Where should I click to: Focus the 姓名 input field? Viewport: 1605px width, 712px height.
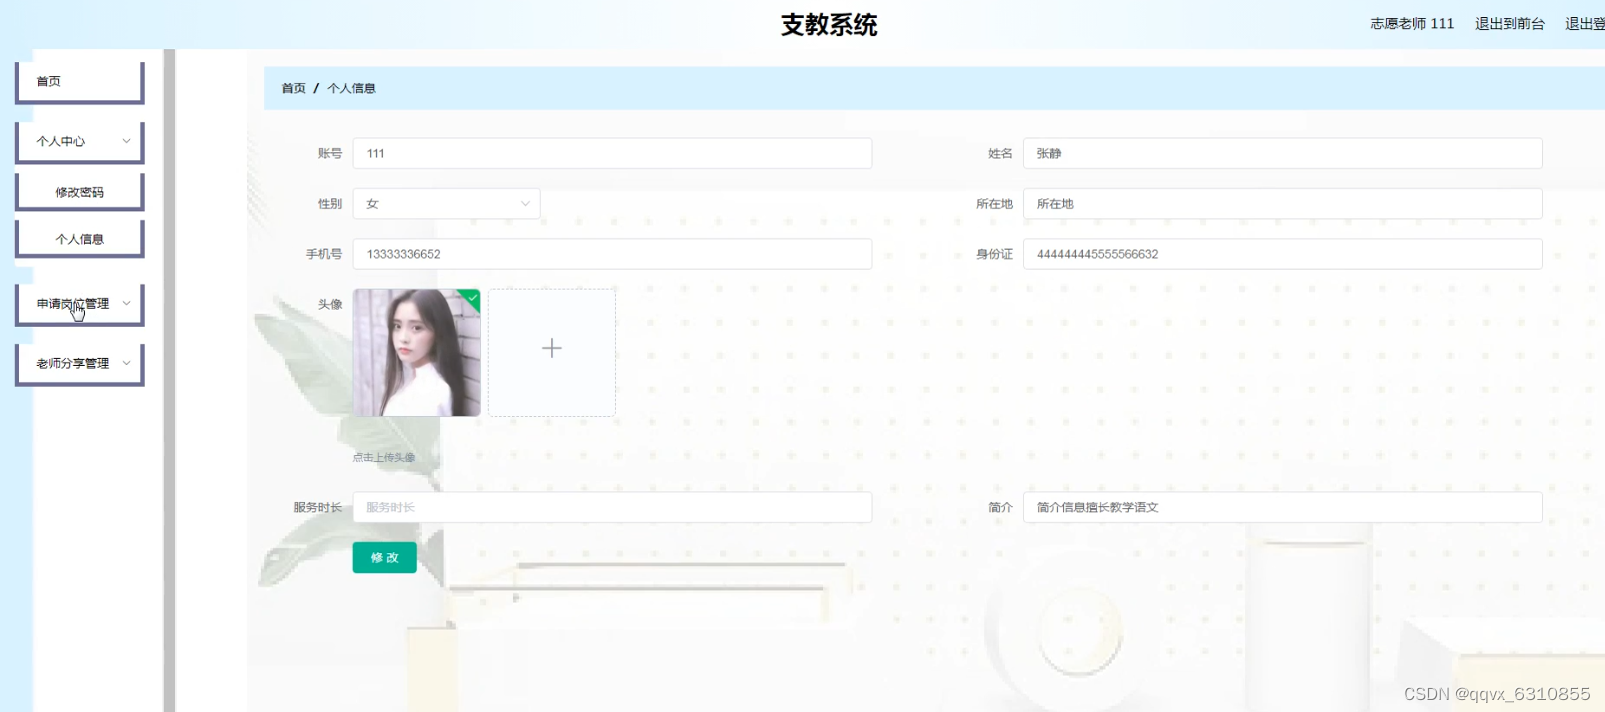pyautogui.click(x=1282, y=153)
